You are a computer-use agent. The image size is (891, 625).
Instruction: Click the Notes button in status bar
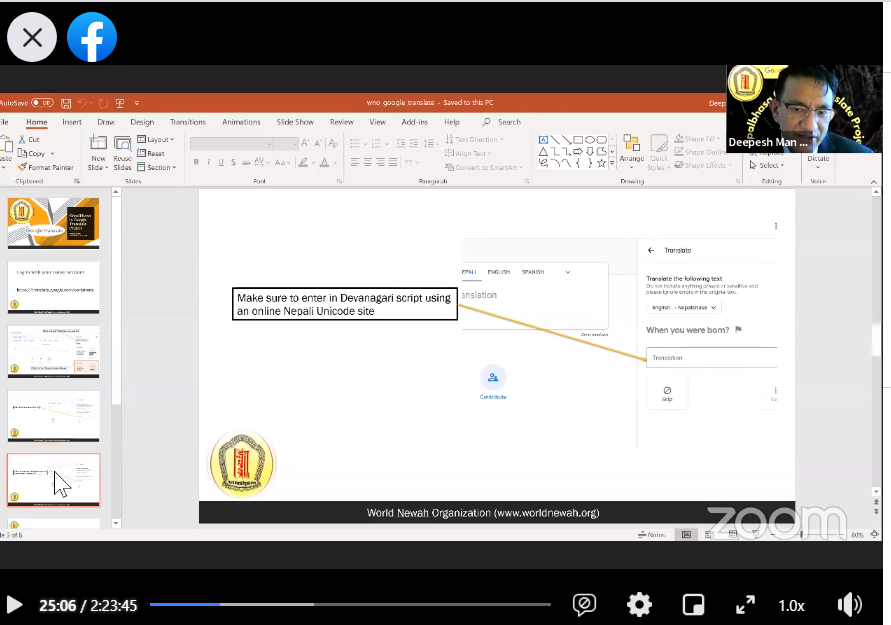coord(651,535)
